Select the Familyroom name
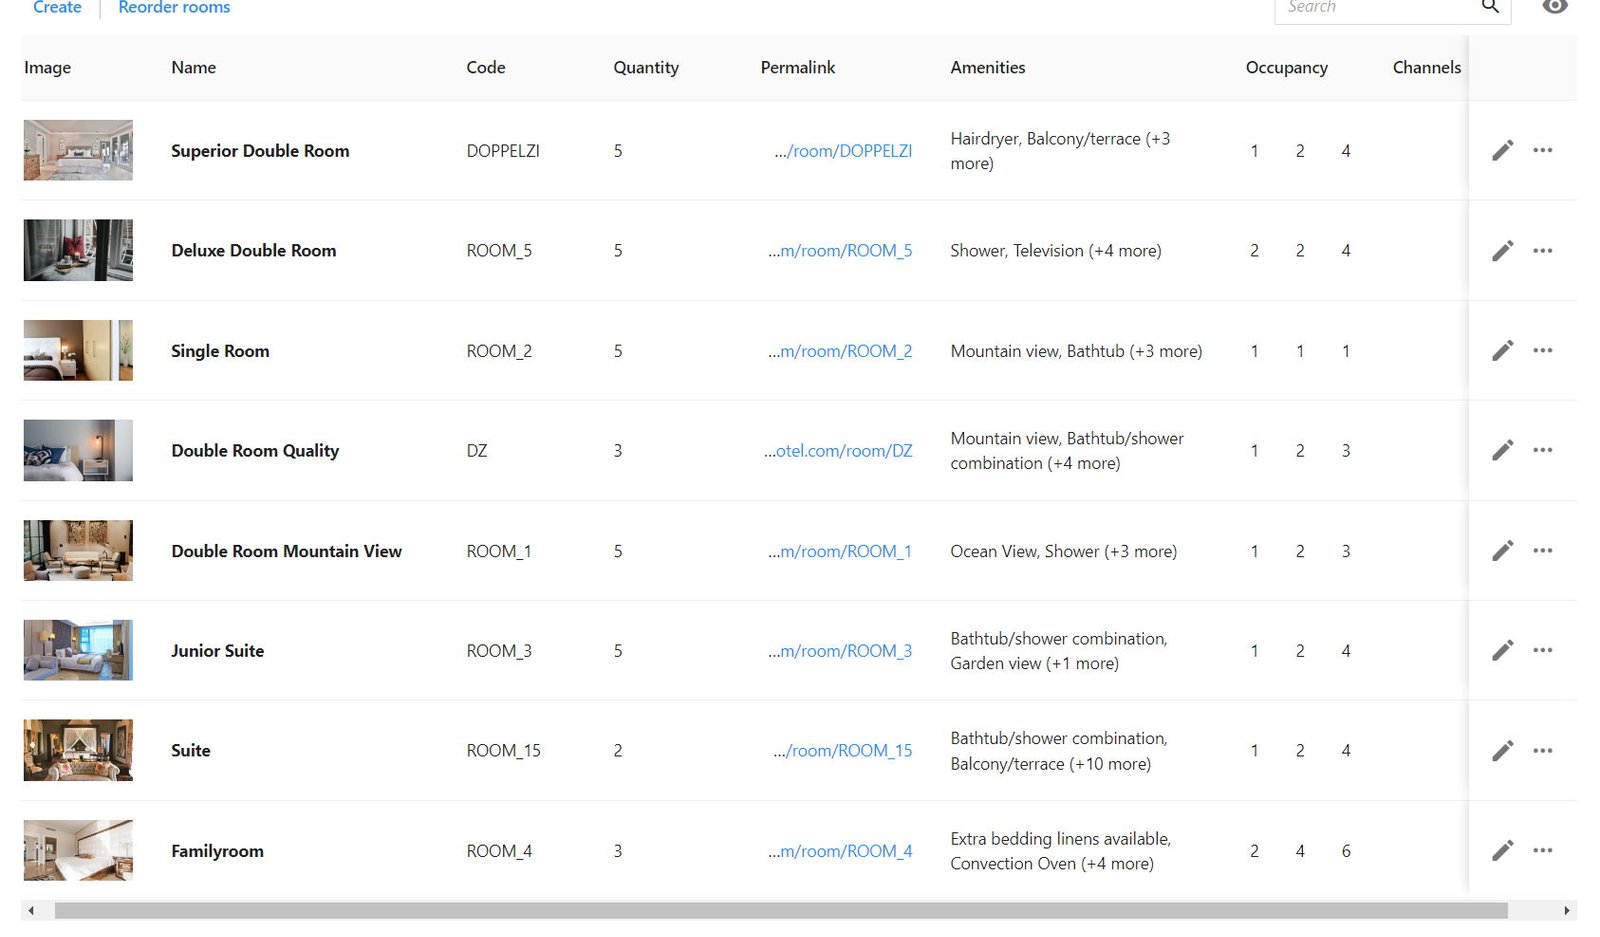This screenshot has height=937, width=1600. pos(217,851)
